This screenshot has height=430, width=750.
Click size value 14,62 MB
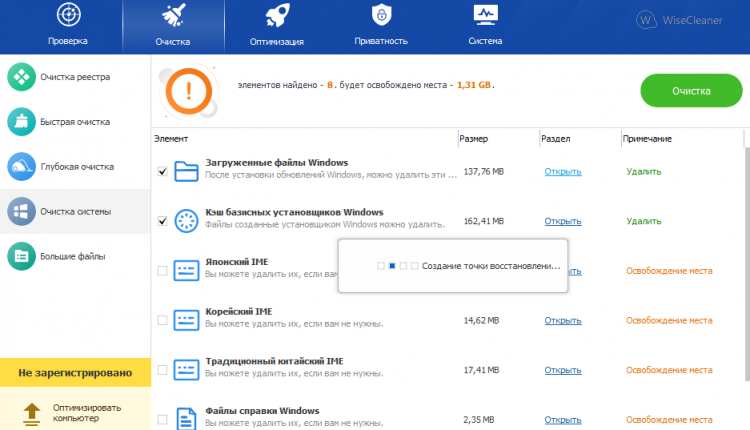coord(481,320)
